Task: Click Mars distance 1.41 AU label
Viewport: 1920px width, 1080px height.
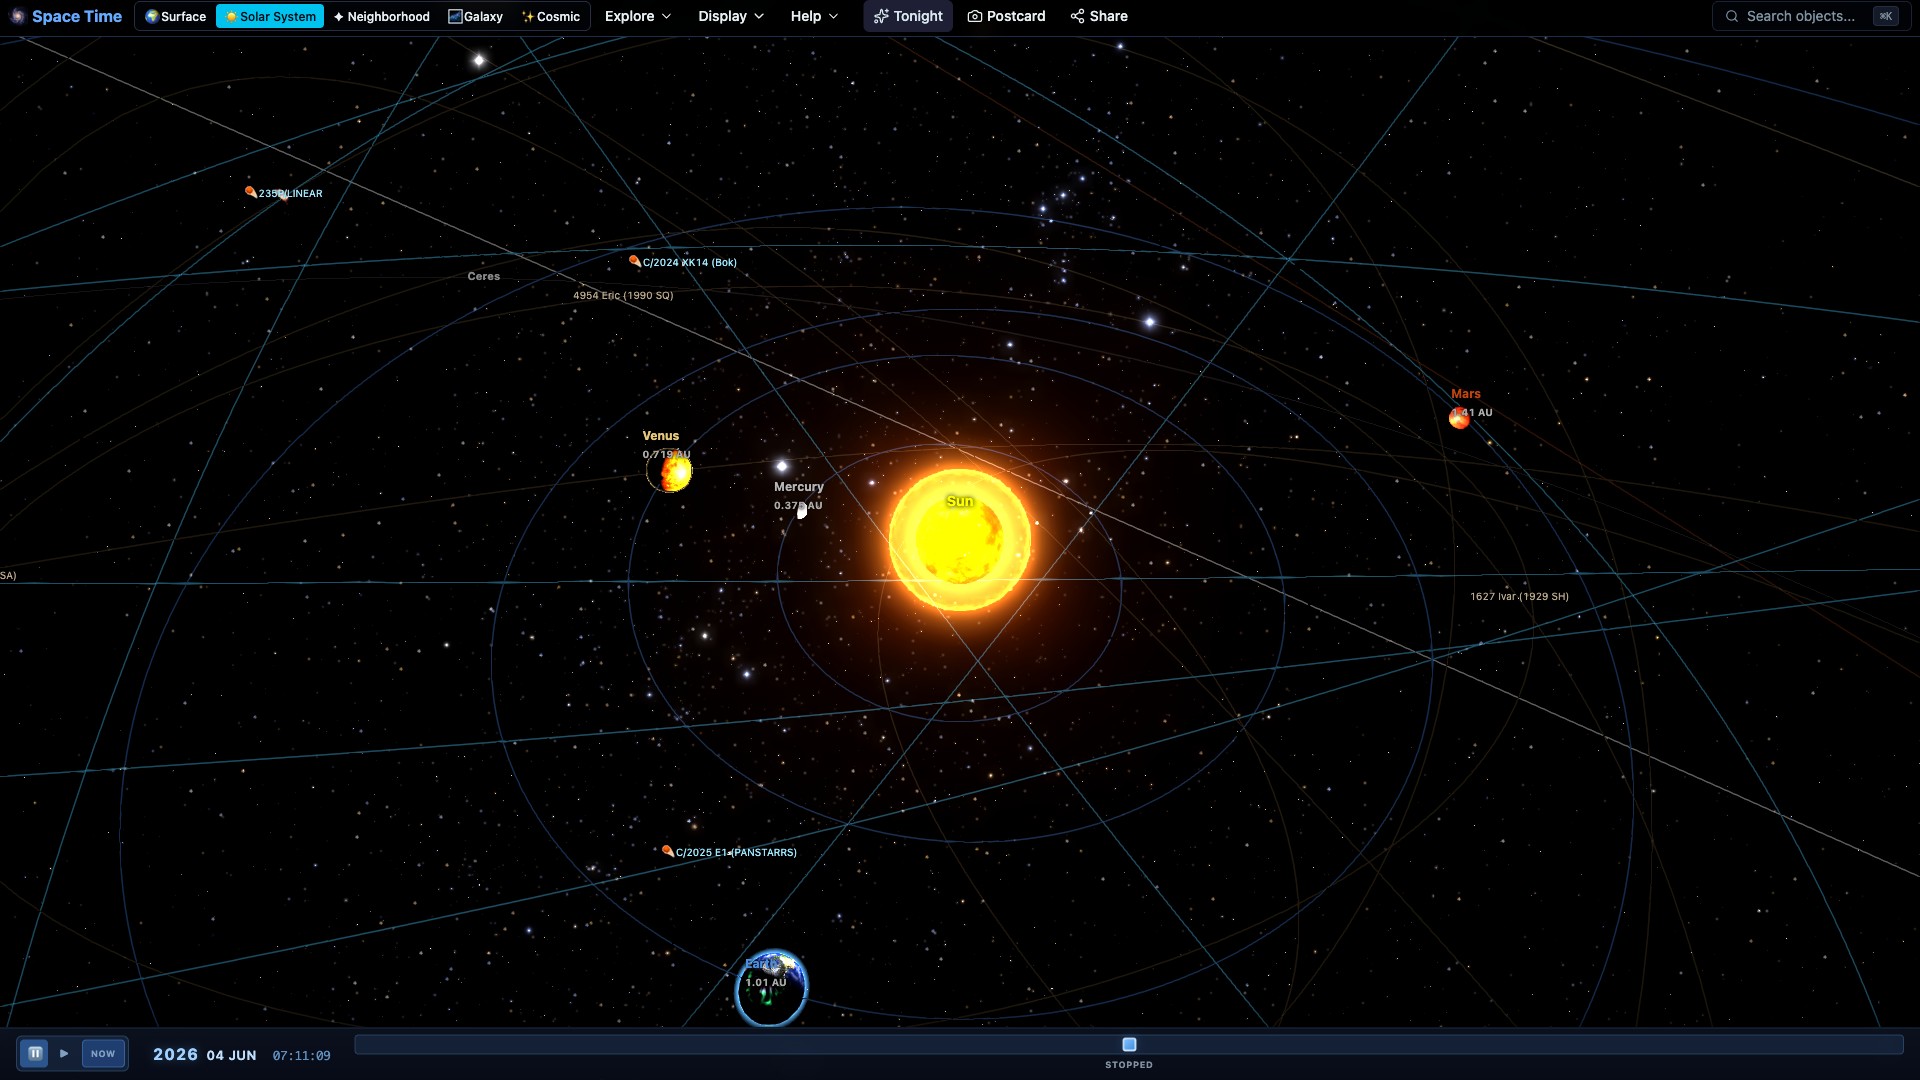Action: click(x=1472, y=412)
